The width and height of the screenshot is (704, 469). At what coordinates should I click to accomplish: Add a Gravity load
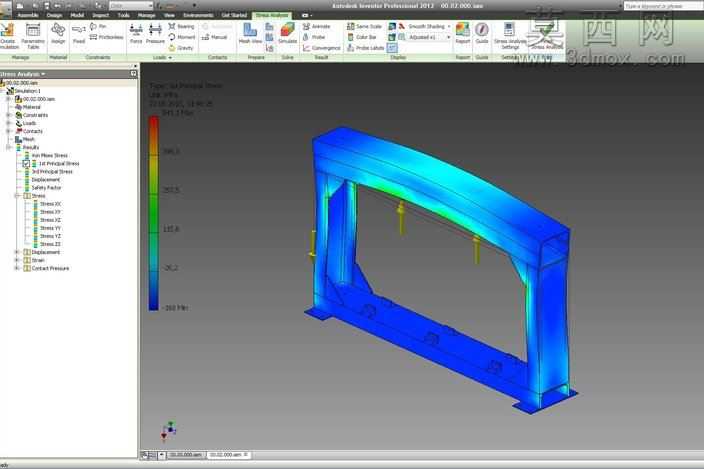(180, 48)
